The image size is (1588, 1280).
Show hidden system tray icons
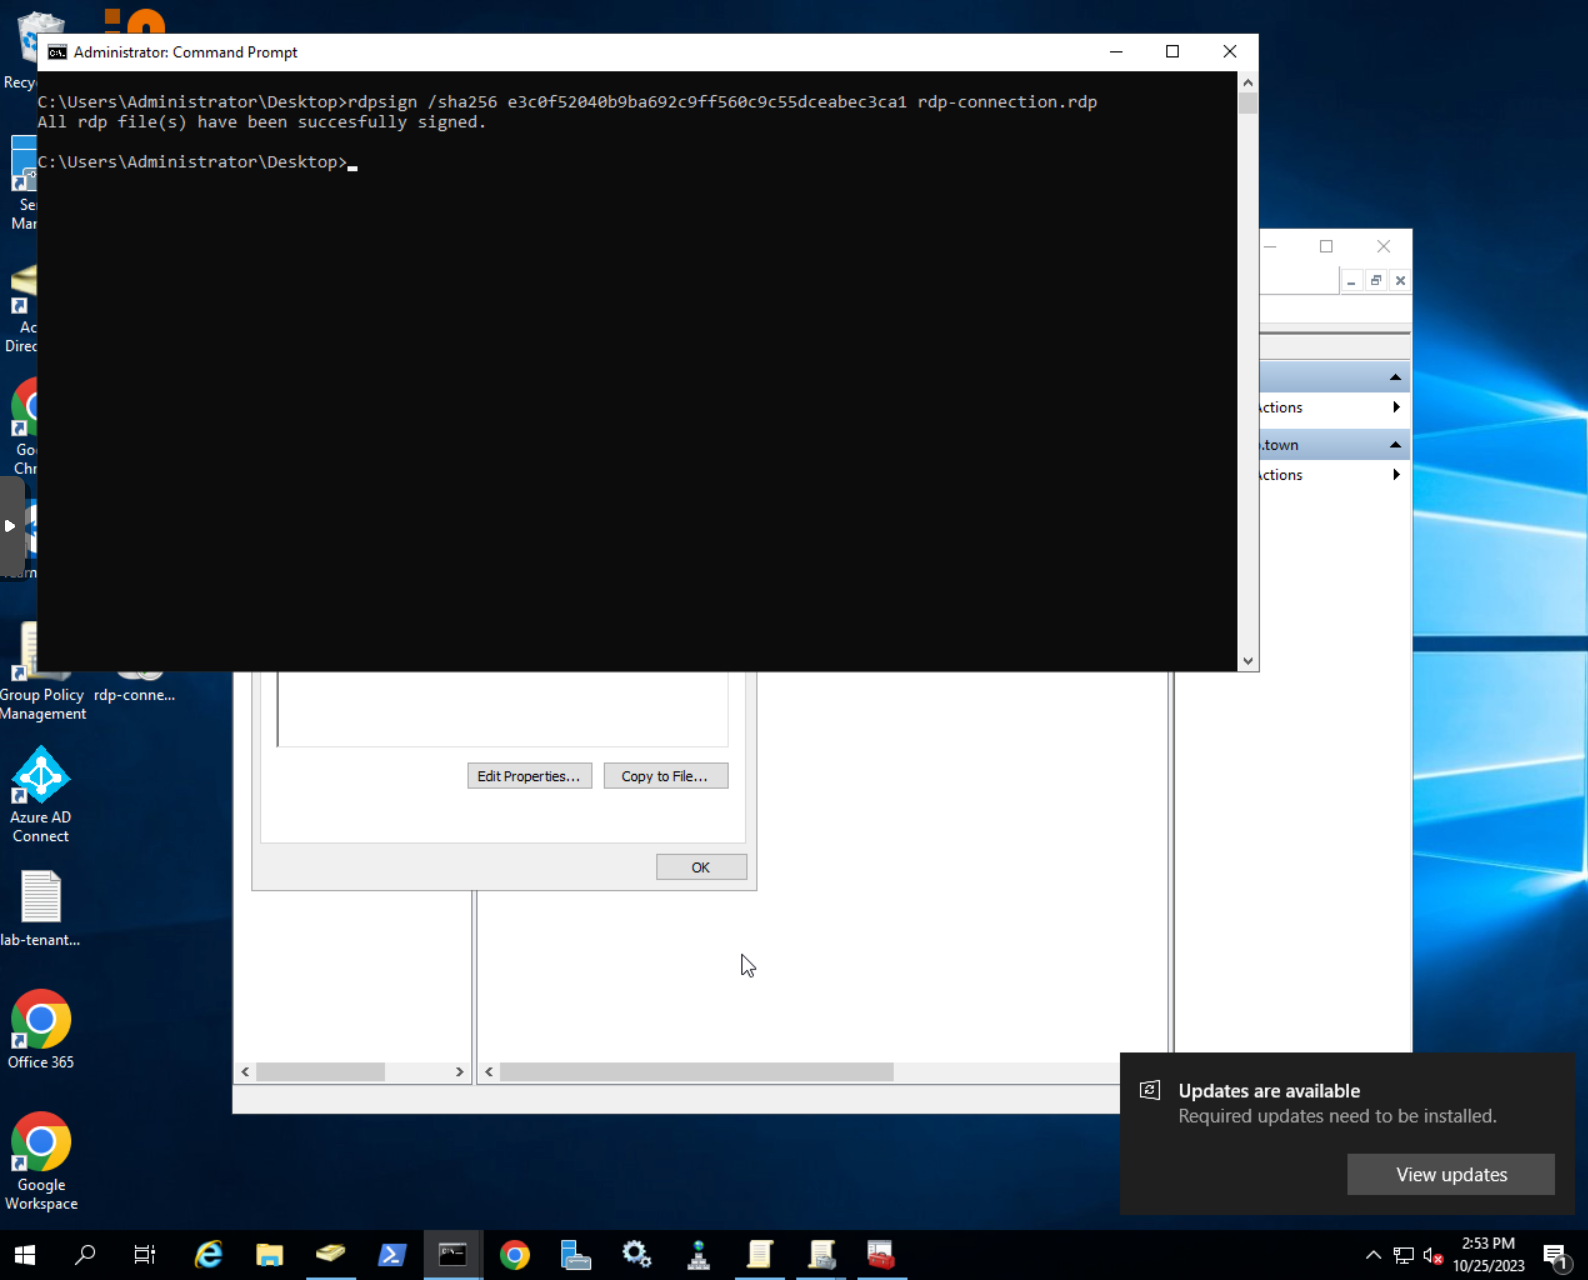pyautogui.click(x=1373, y=1255)
